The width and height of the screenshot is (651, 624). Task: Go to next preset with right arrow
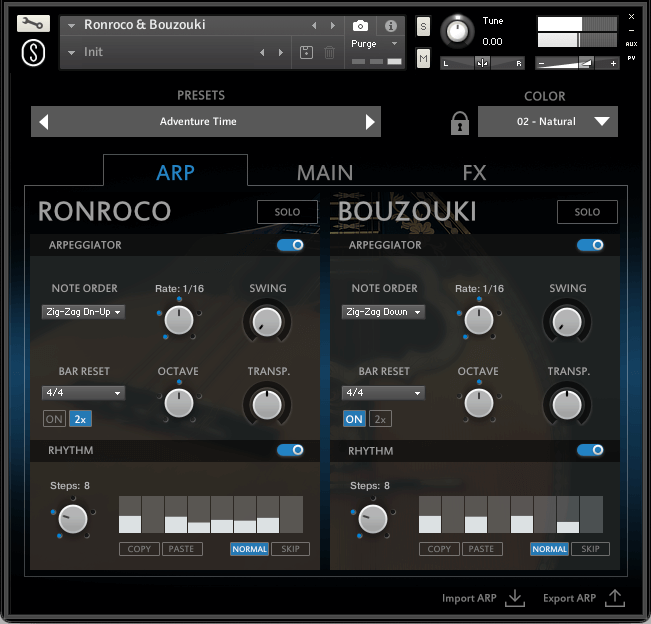coord(370,122)
